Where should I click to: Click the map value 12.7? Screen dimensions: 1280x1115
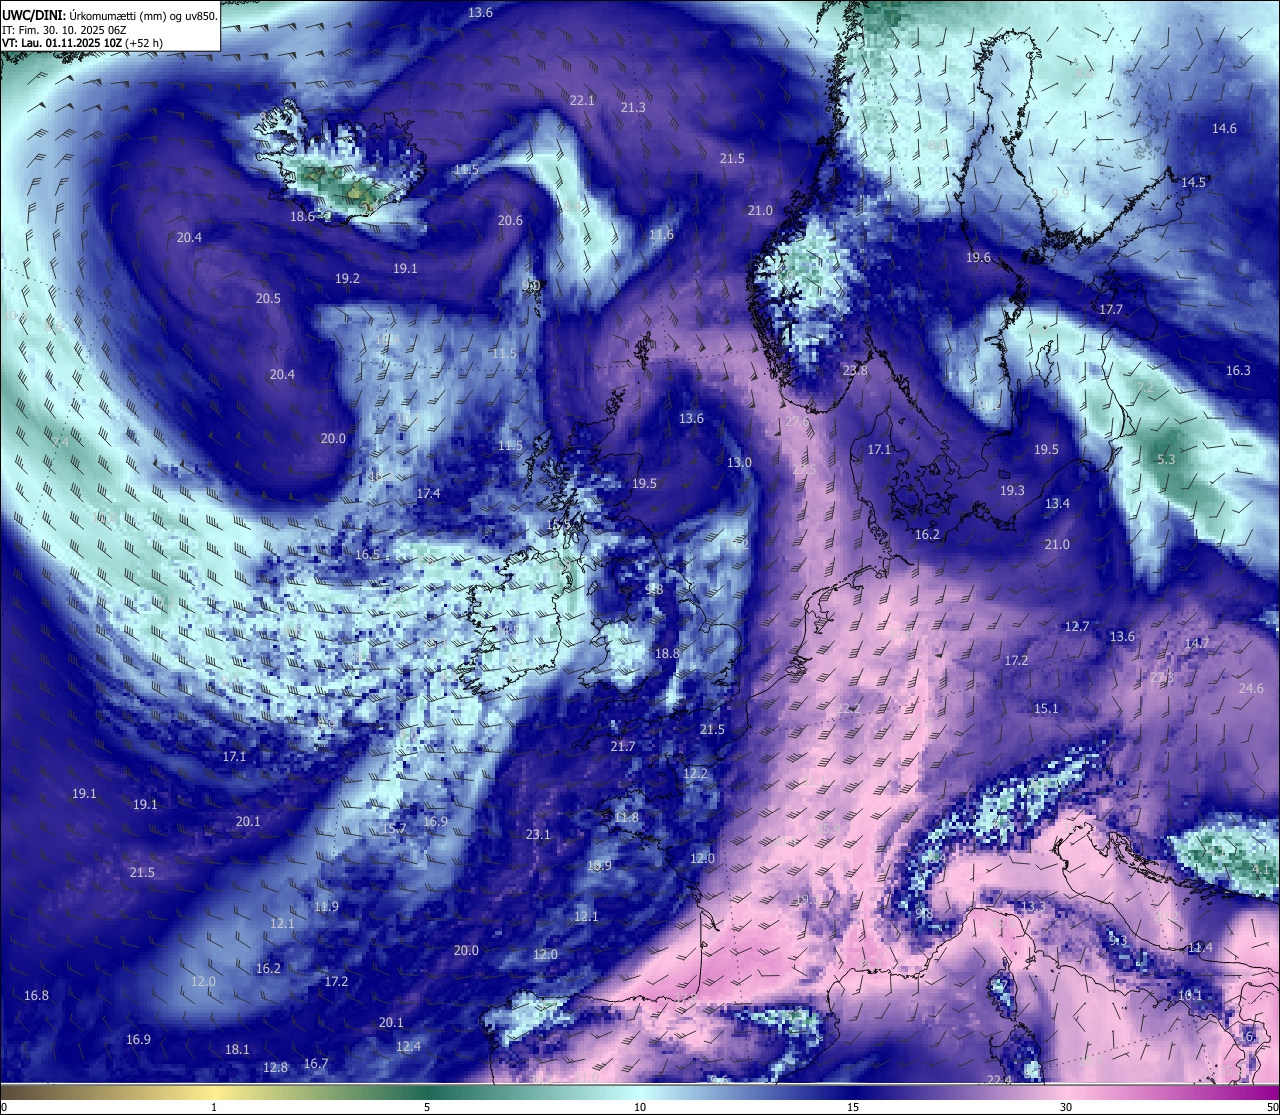[1077, 626]
